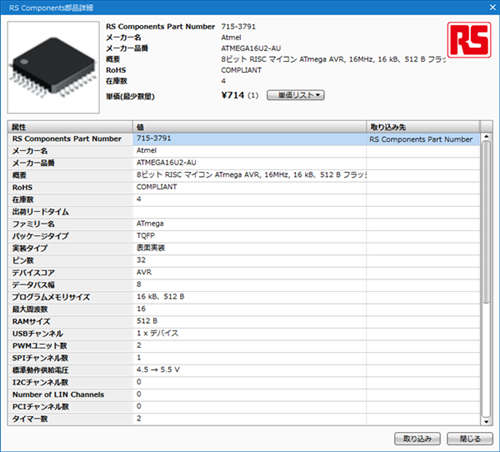Click the ATMEGA16U2 chip product thumbnail
500x452 pixels.
53,67
